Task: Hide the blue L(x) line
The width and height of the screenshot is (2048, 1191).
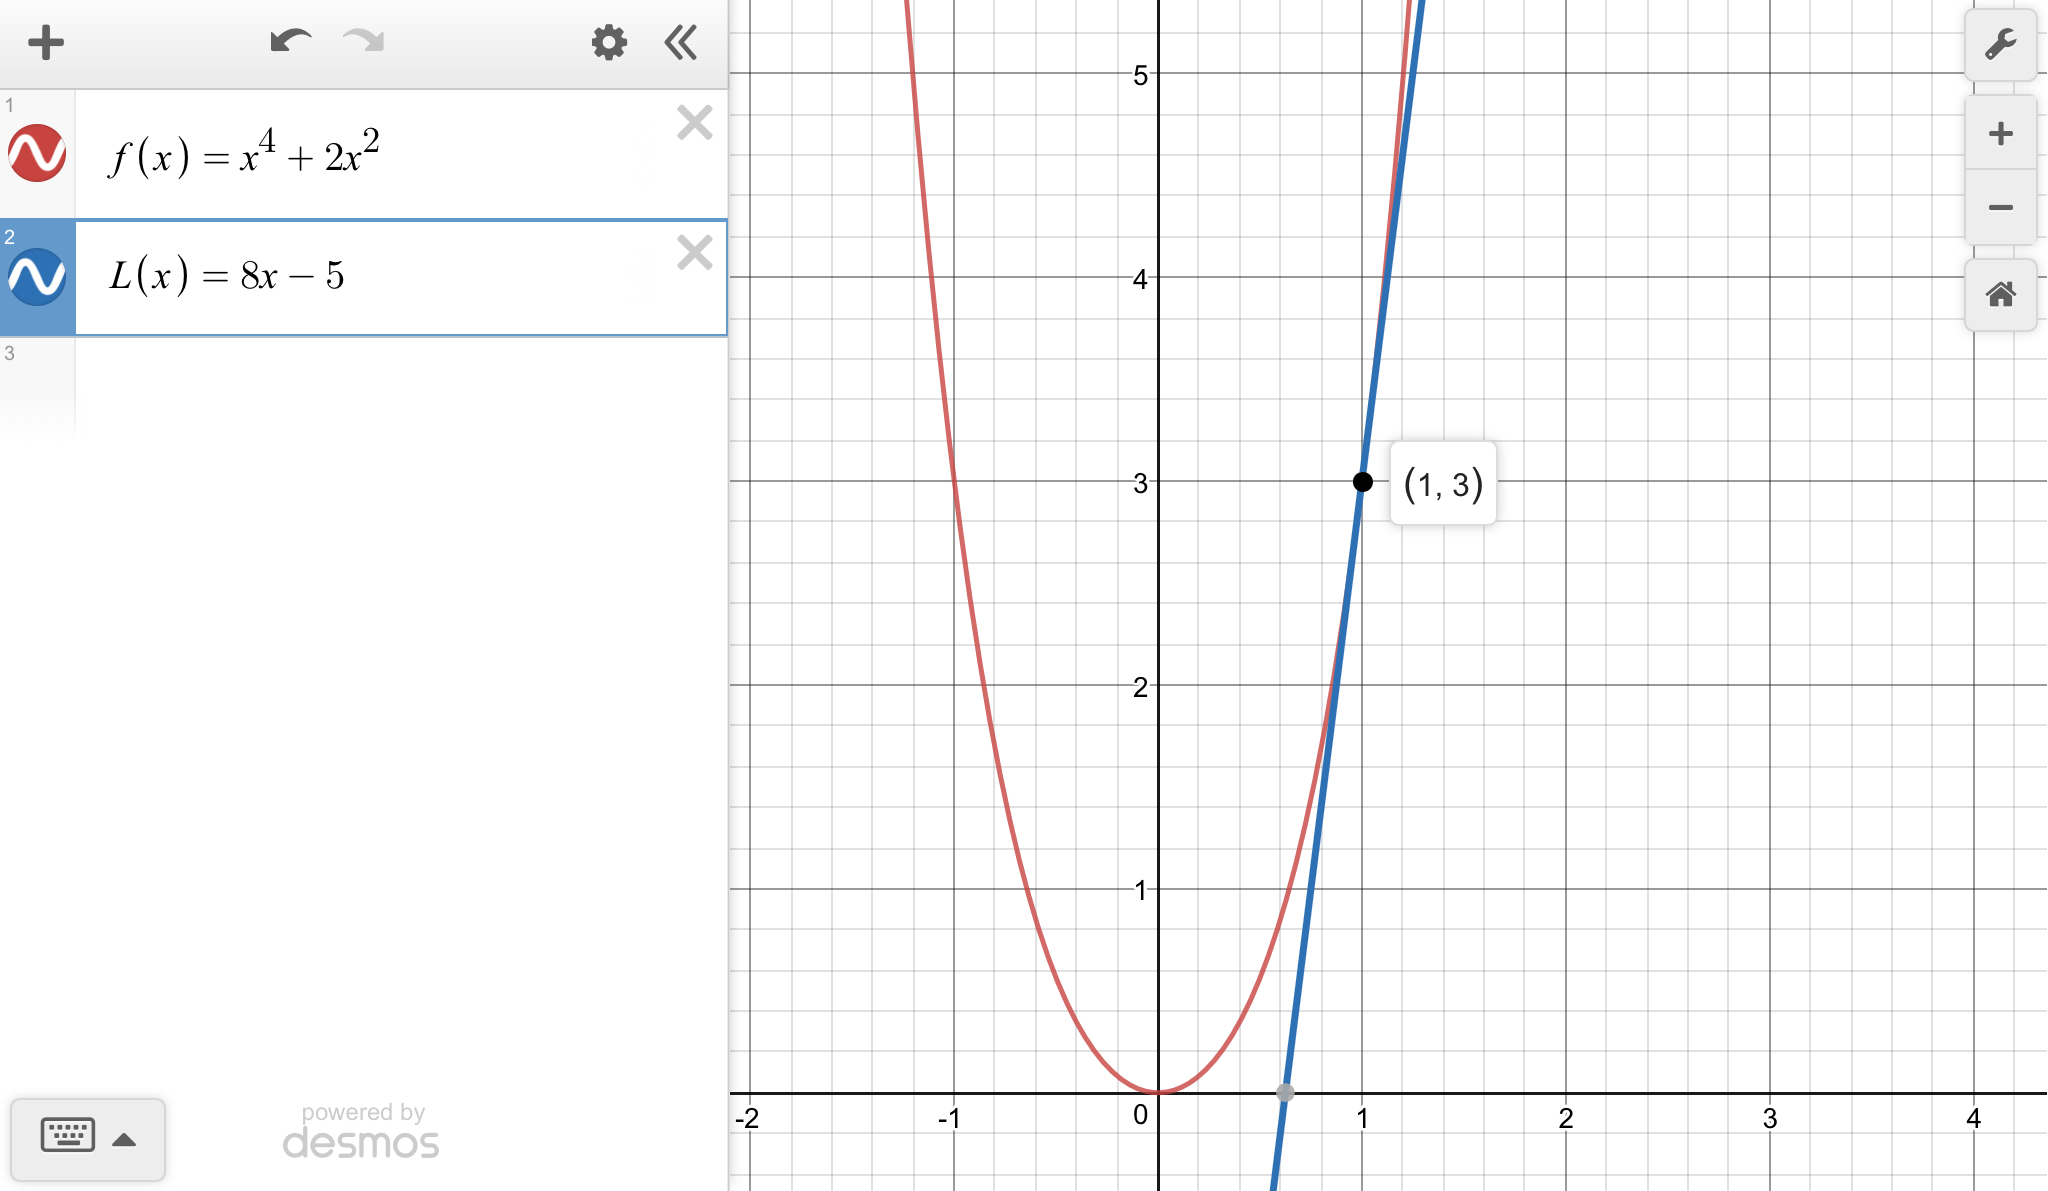Action: tap(37, 277)
